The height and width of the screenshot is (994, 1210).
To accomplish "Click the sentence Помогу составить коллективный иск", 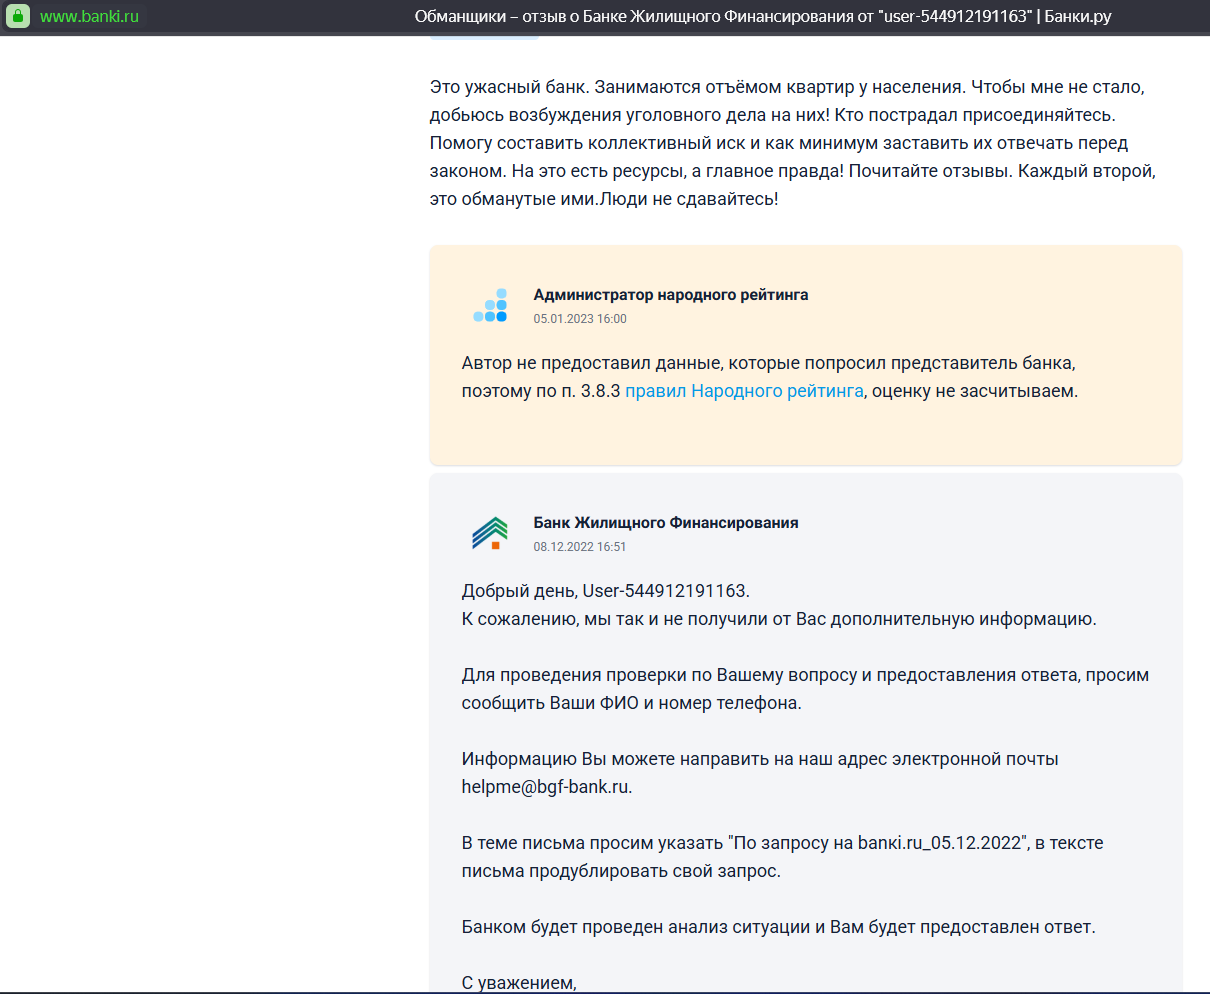I will point(779,157).
